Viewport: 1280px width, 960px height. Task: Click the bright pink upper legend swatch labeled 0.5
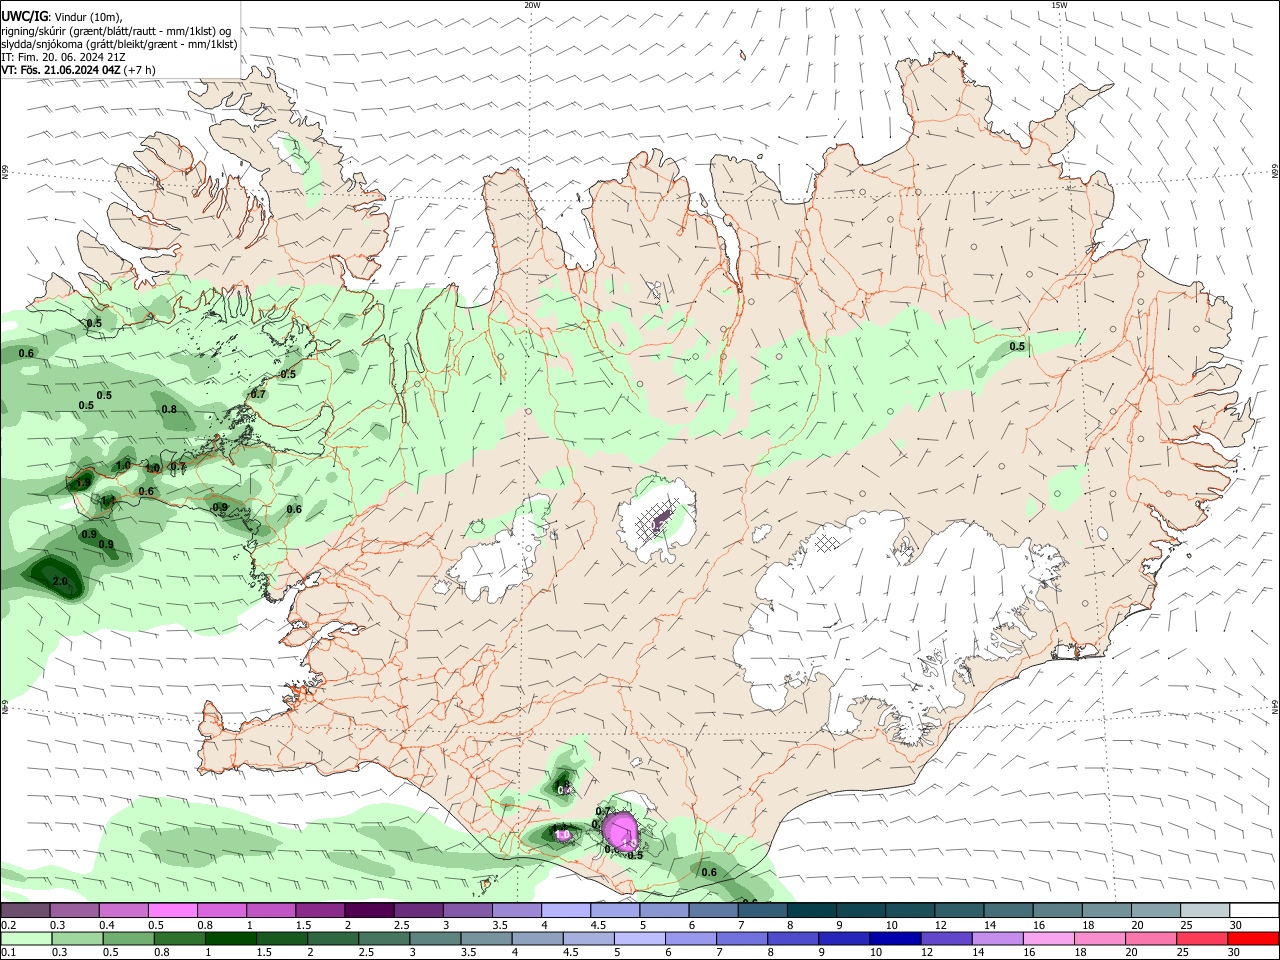(172, 910)
